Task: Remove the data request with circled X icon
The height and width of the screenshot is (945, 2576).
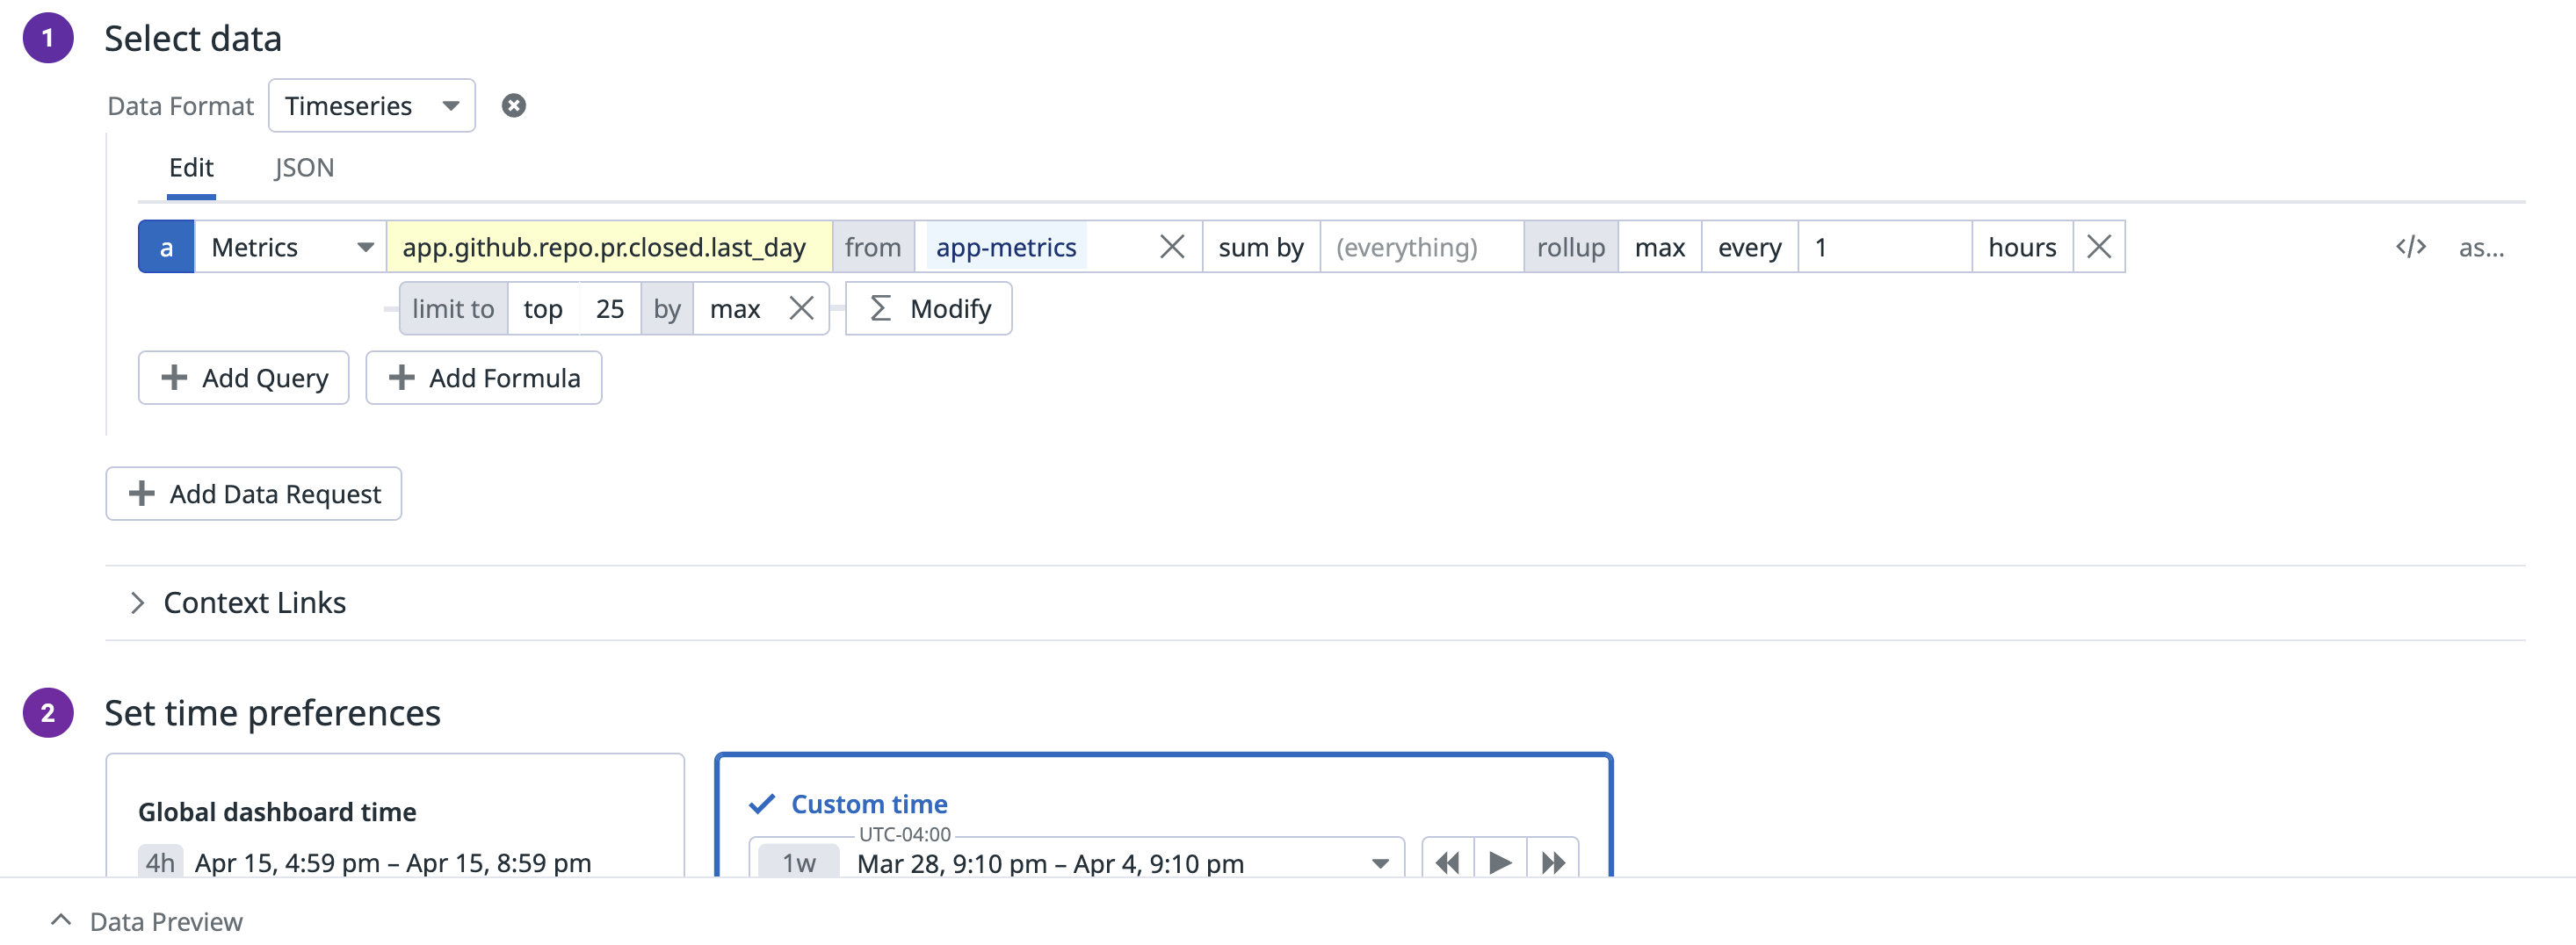Action: 513,106
